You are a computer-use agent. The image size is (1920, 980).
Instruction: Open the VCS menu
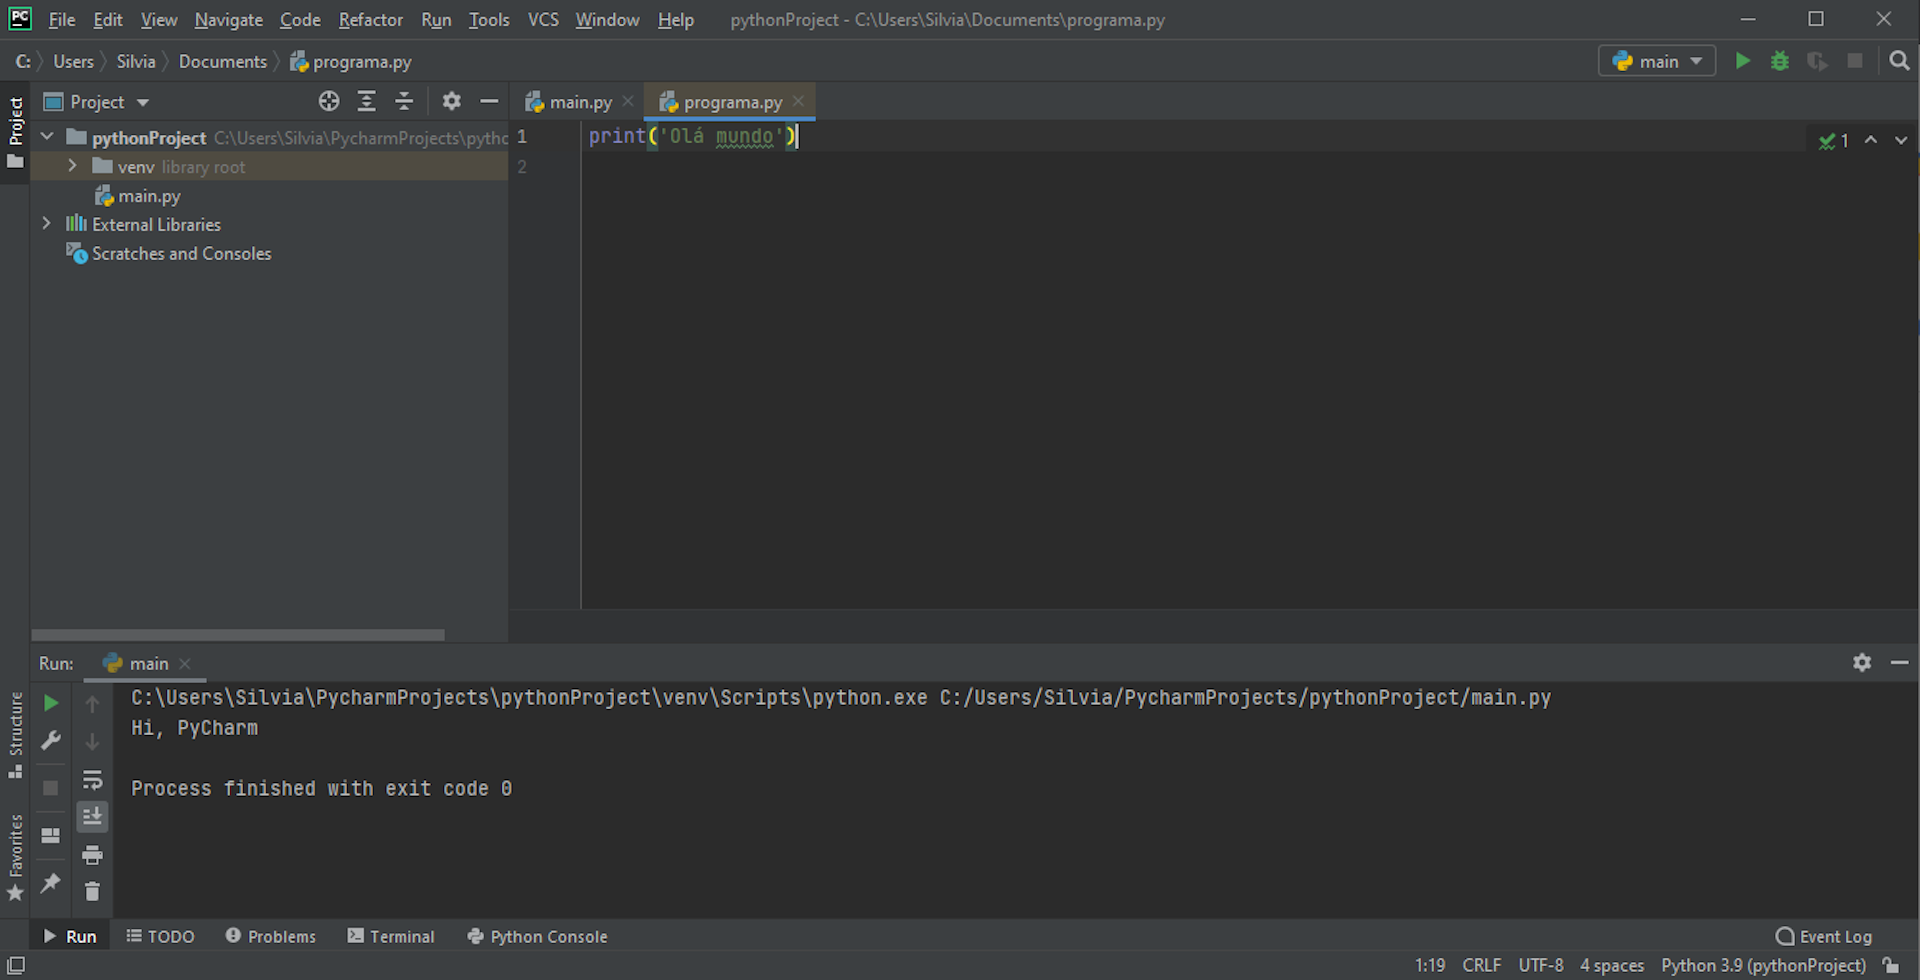(x=543, y=19)
